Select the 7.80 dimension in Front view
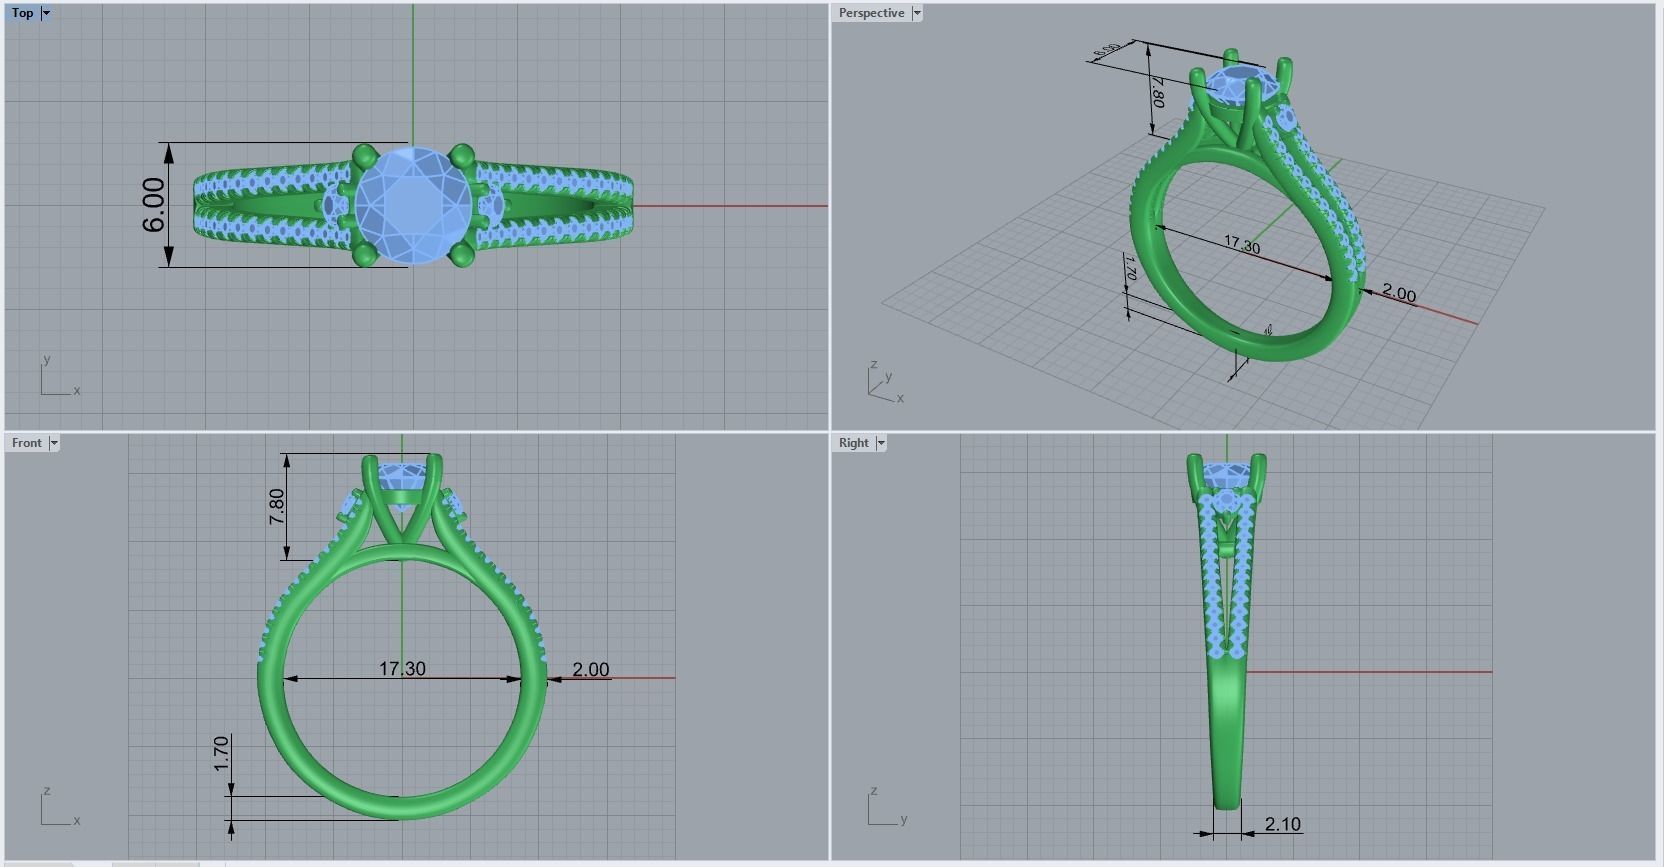This screenshot has height=867, width=1664. click(x=277, y=506)
